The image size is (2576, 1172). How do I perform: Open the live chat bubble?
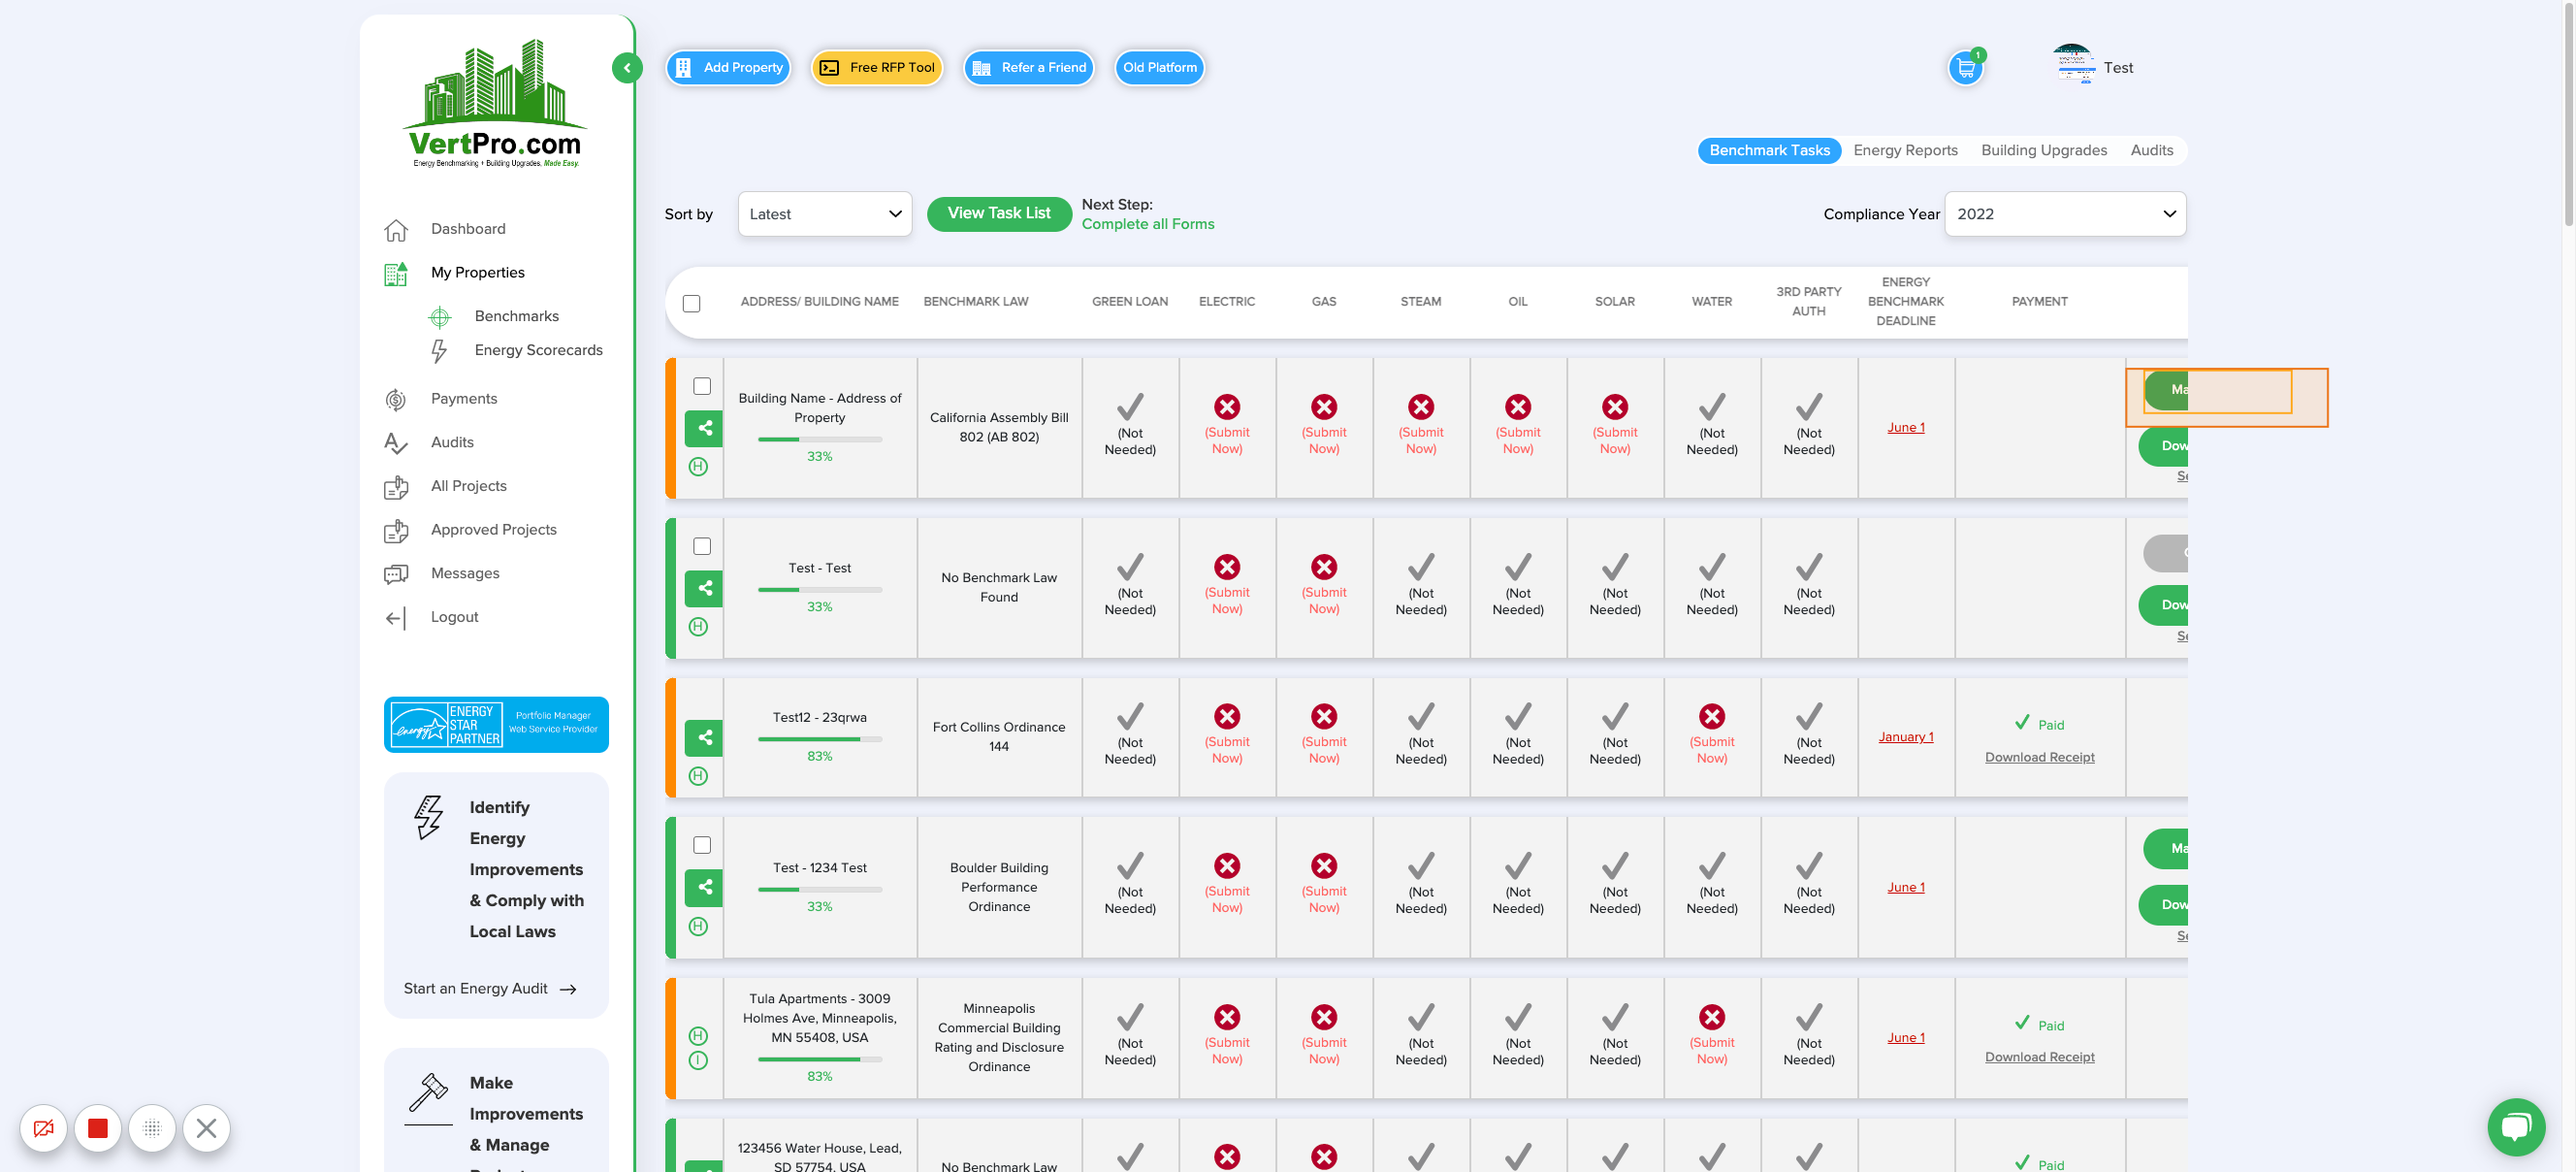click(2515, 1126)
